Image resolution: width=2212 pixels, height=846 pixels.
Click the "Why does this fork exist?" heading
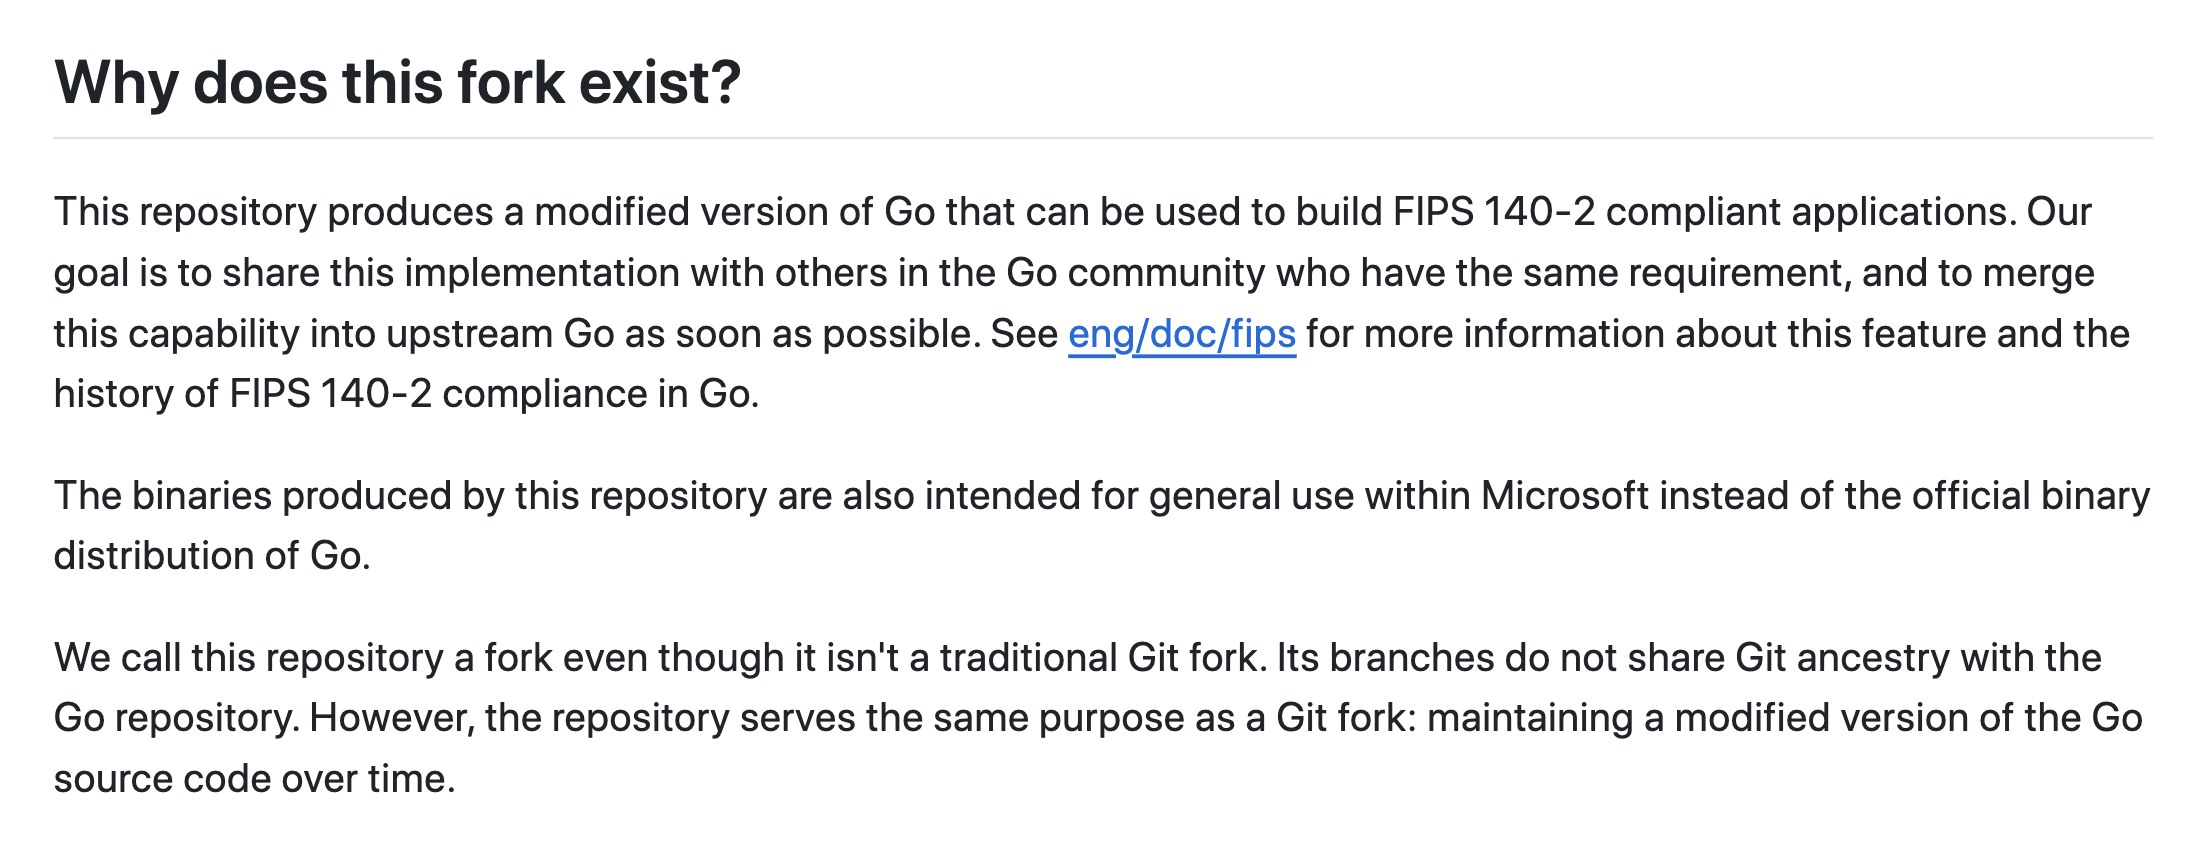tap(398, 82)
